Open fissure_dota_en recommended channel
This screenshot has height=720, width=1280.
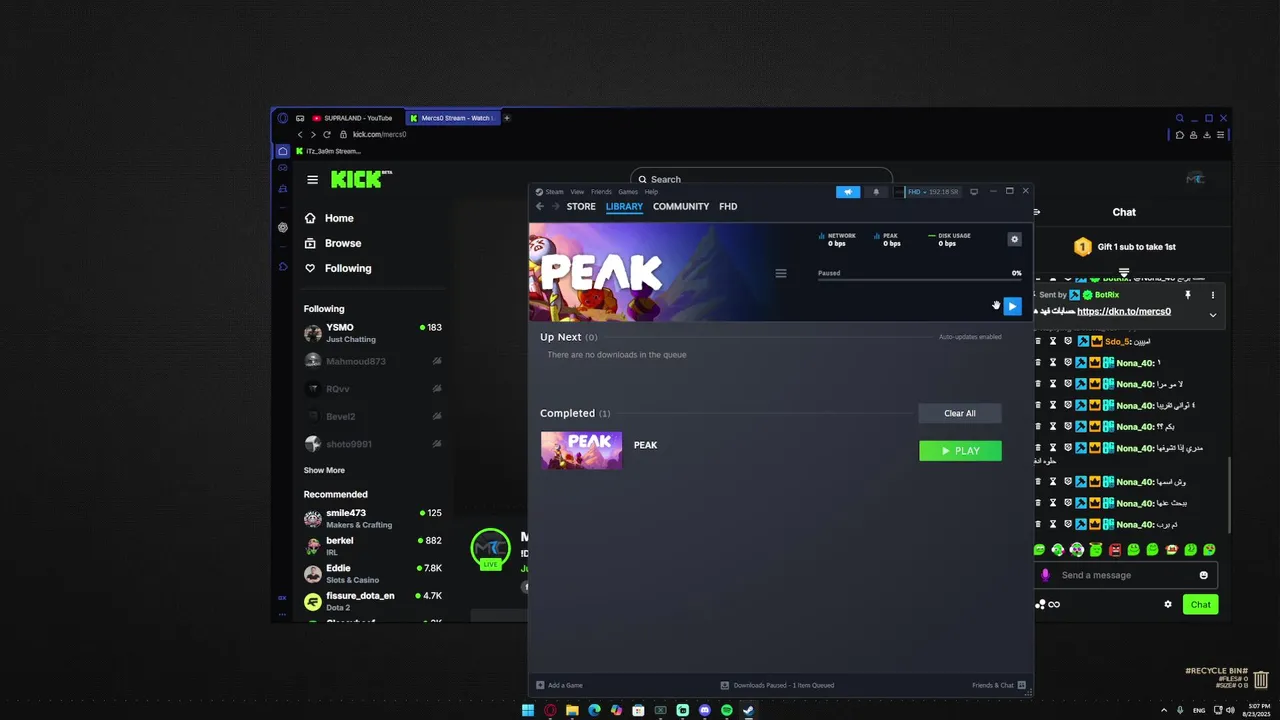pyautogui.click(x=373, y=601)
